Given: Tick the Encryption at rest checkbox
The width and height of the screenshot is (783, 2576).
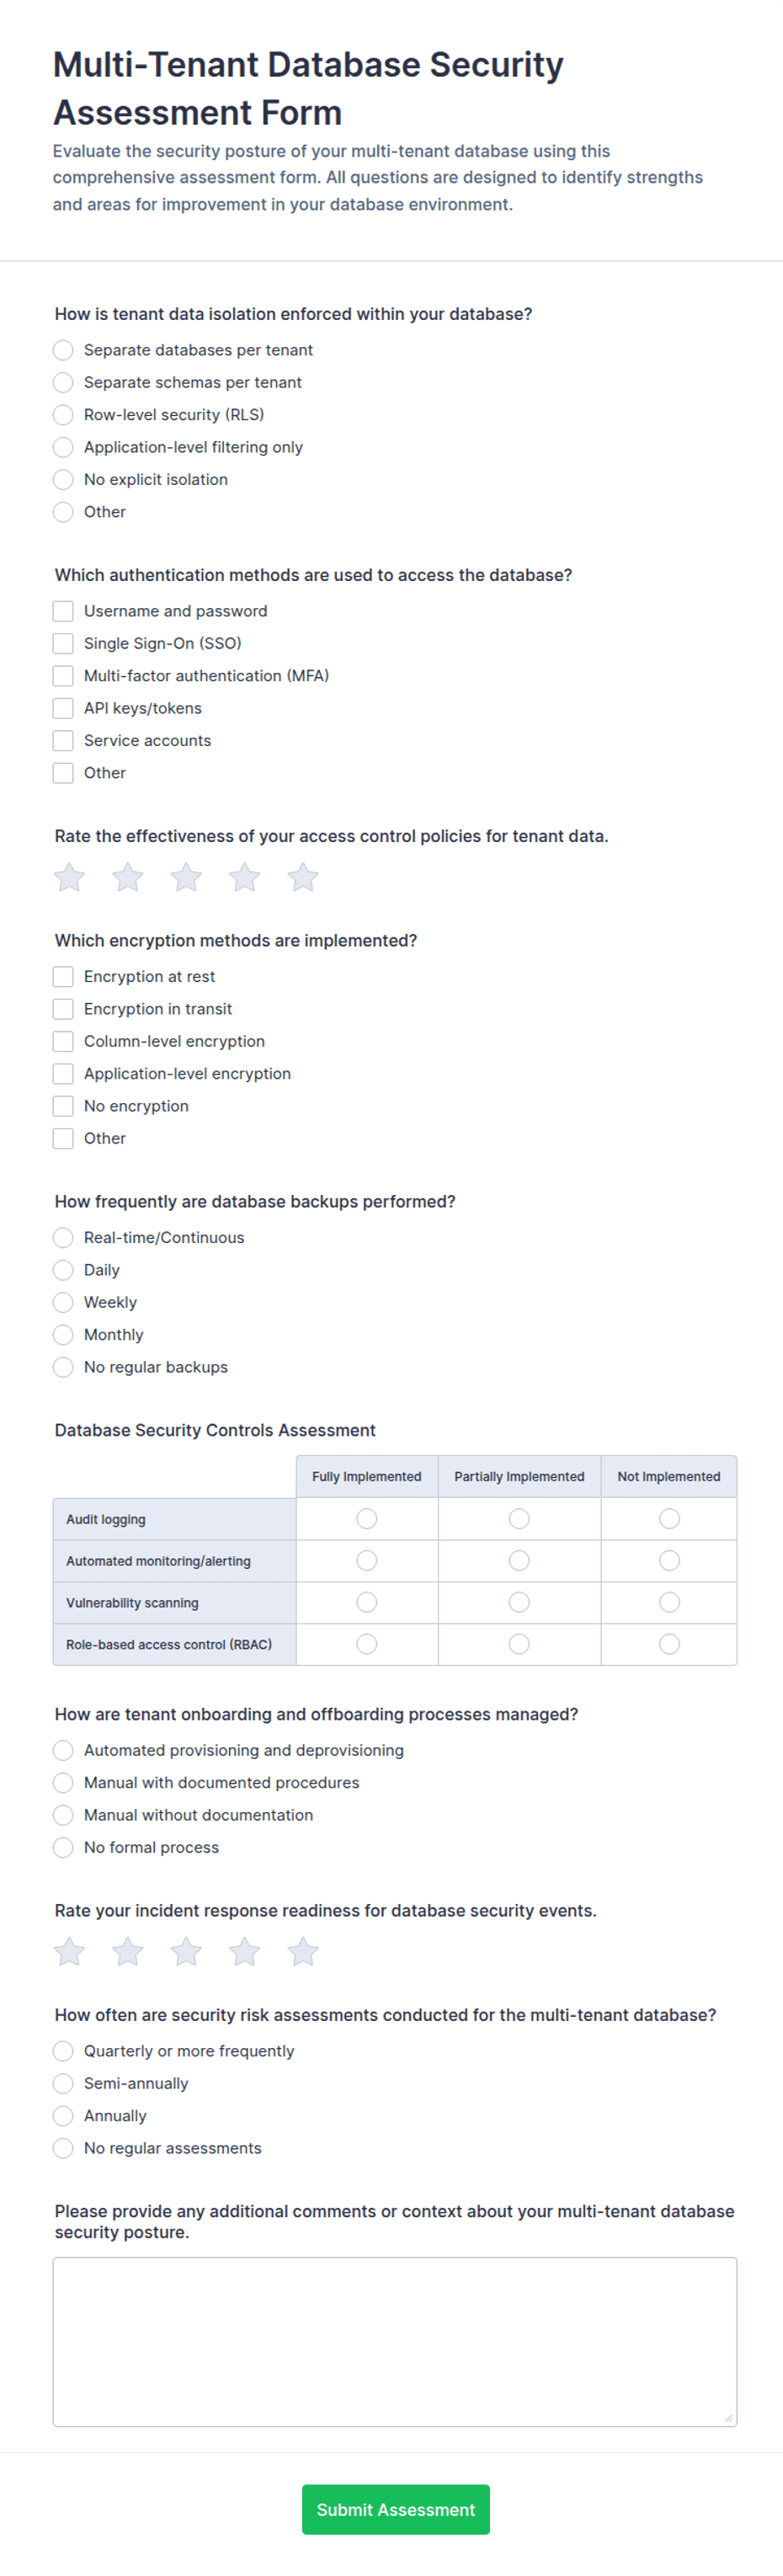Looking at the screenshot, I should pyautogui.click(x=63, y=976).
